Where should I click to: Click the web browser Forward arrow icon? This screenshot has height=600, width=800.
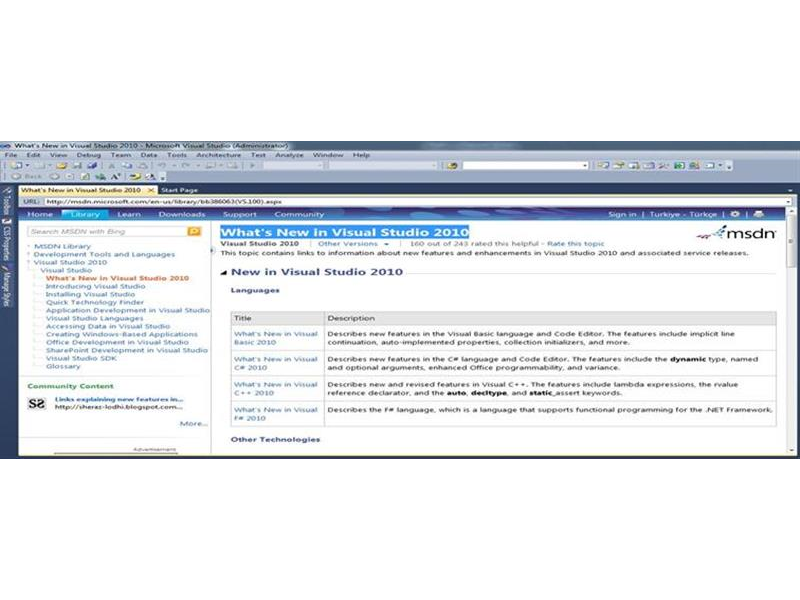coord(55,177)
